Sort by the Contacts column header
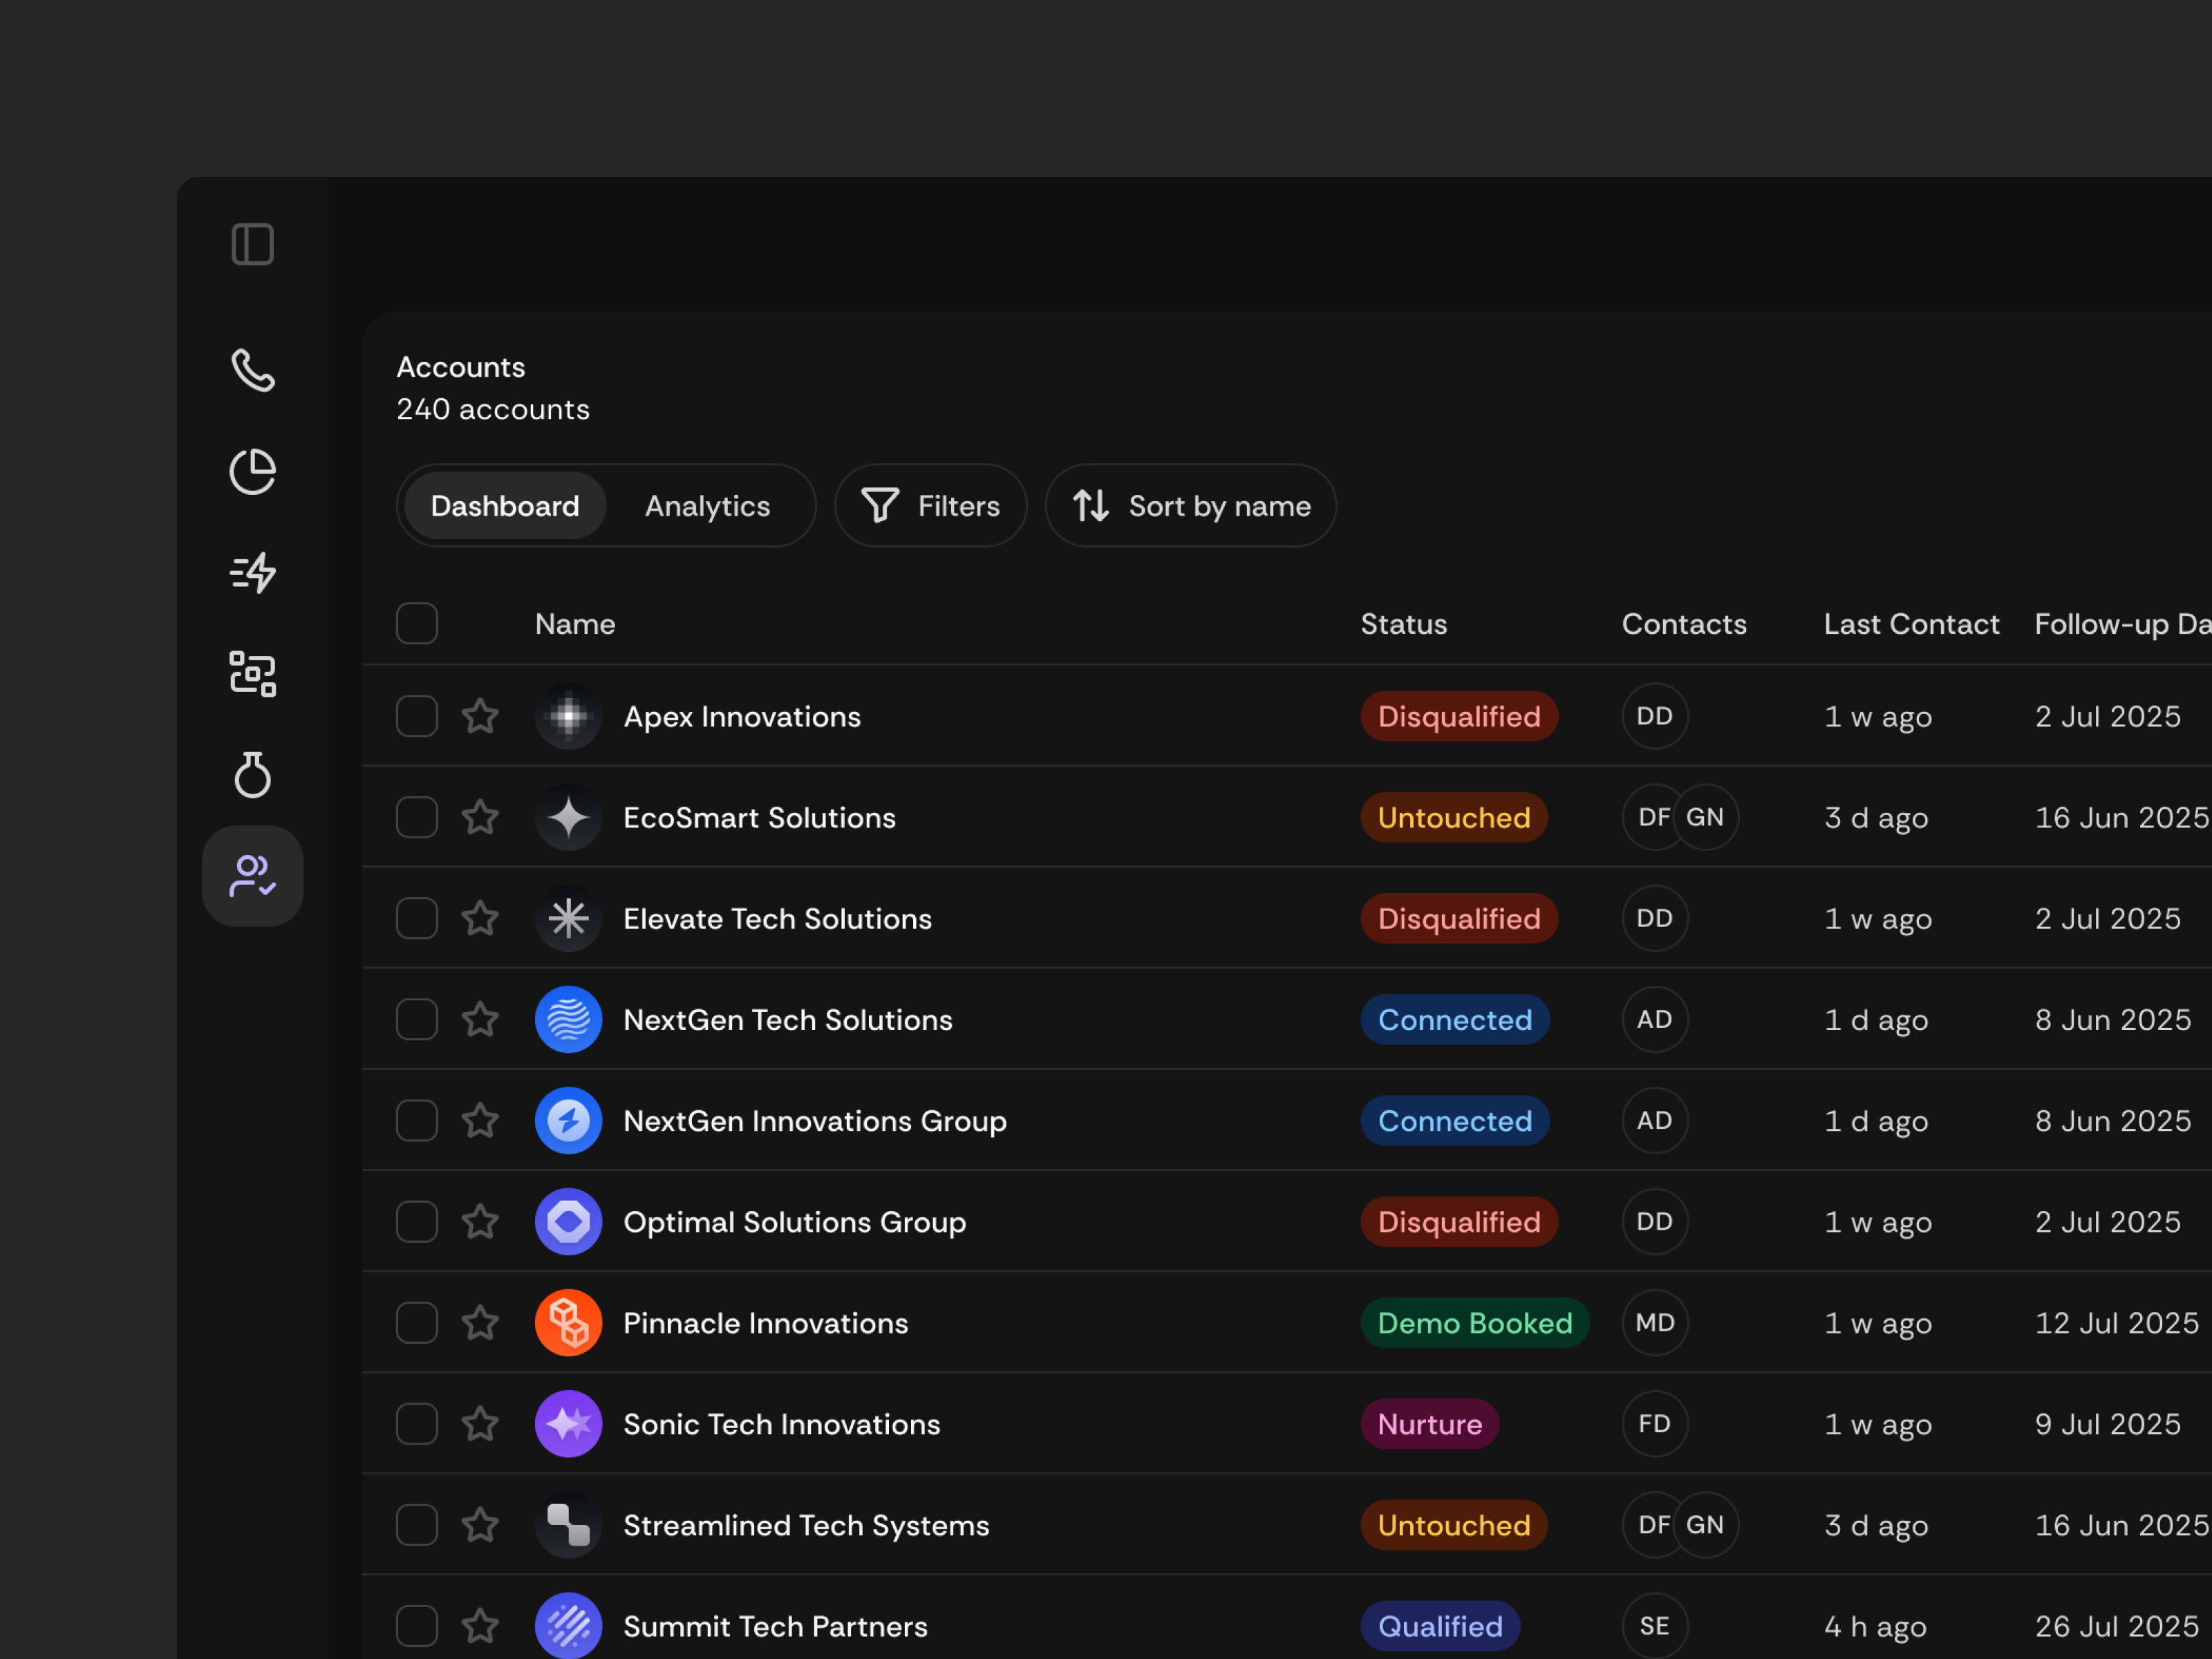The width and height of the screenshot is (2212, 1659). tap(1684, 623)
